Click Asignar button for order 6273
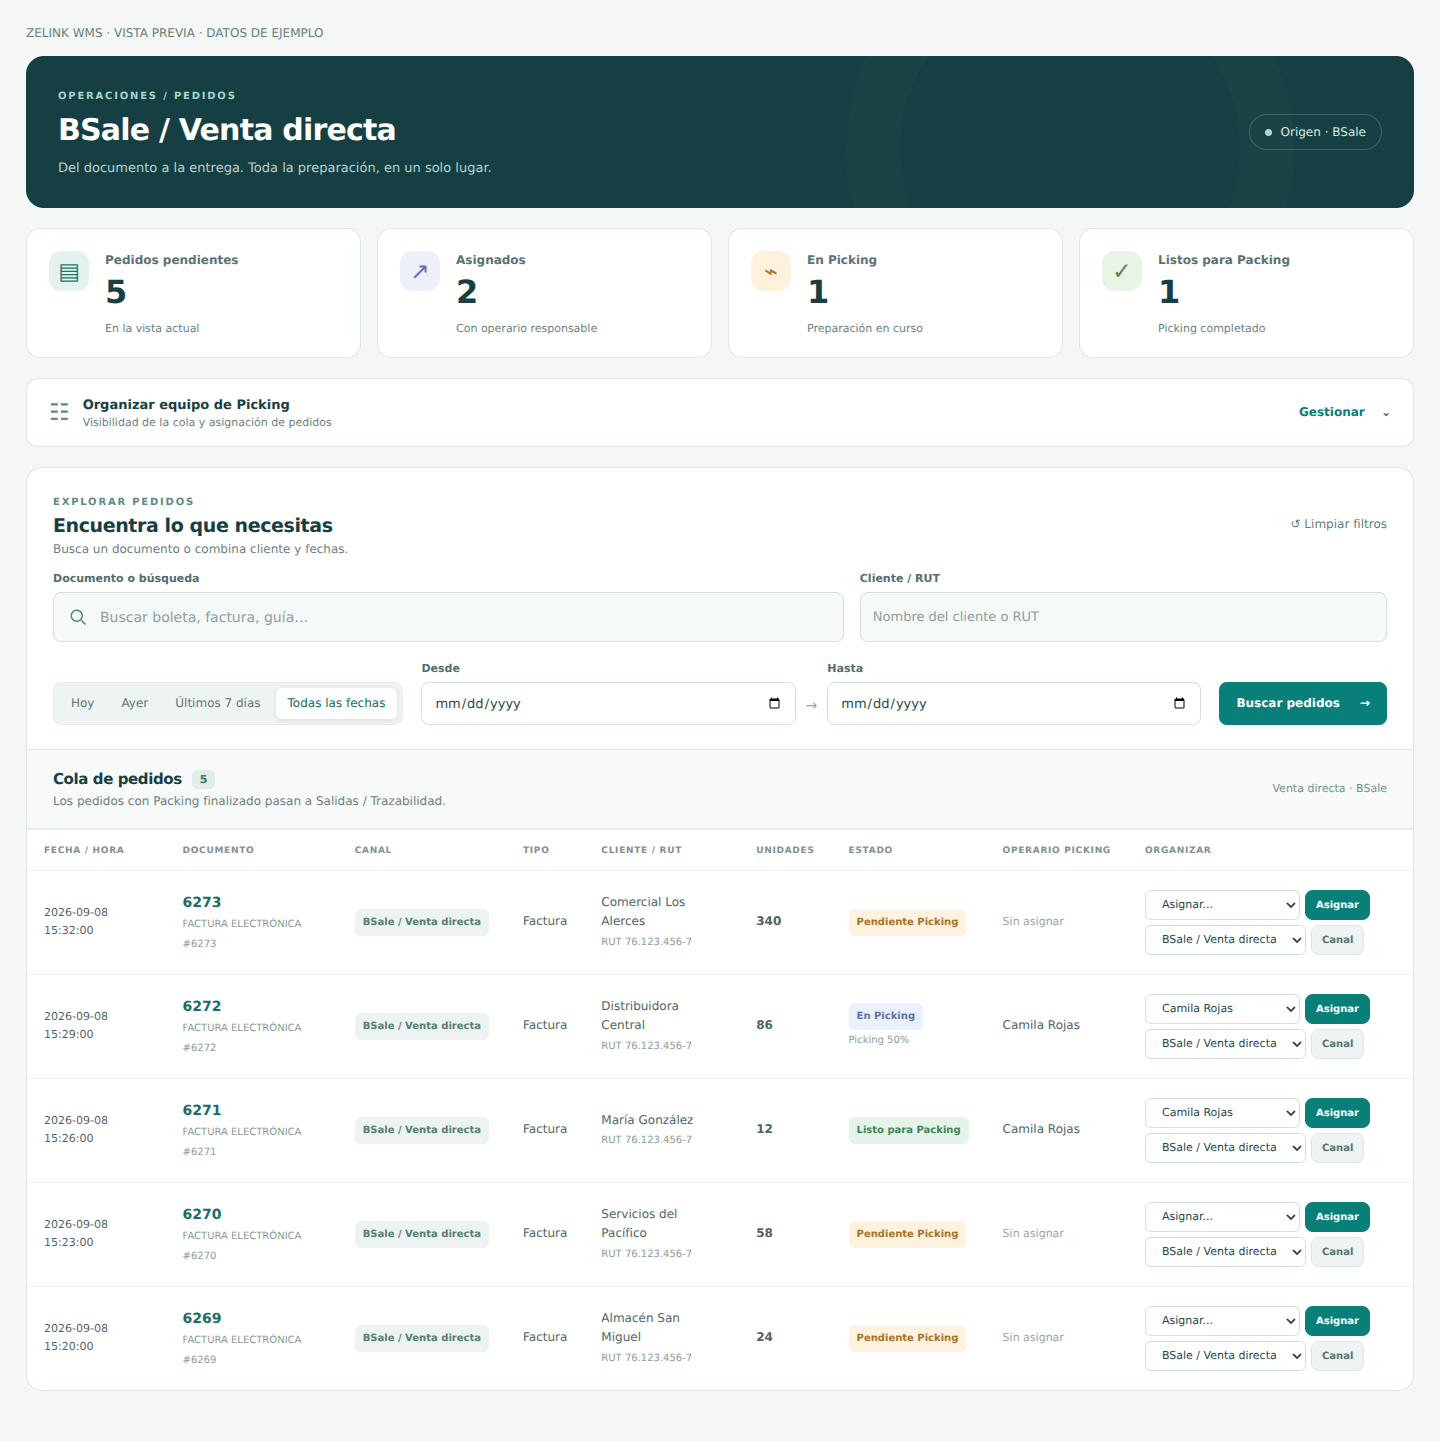The width and height of the screenshot is (1440, 1441). pyautogui.click(x=1337, y=905)
